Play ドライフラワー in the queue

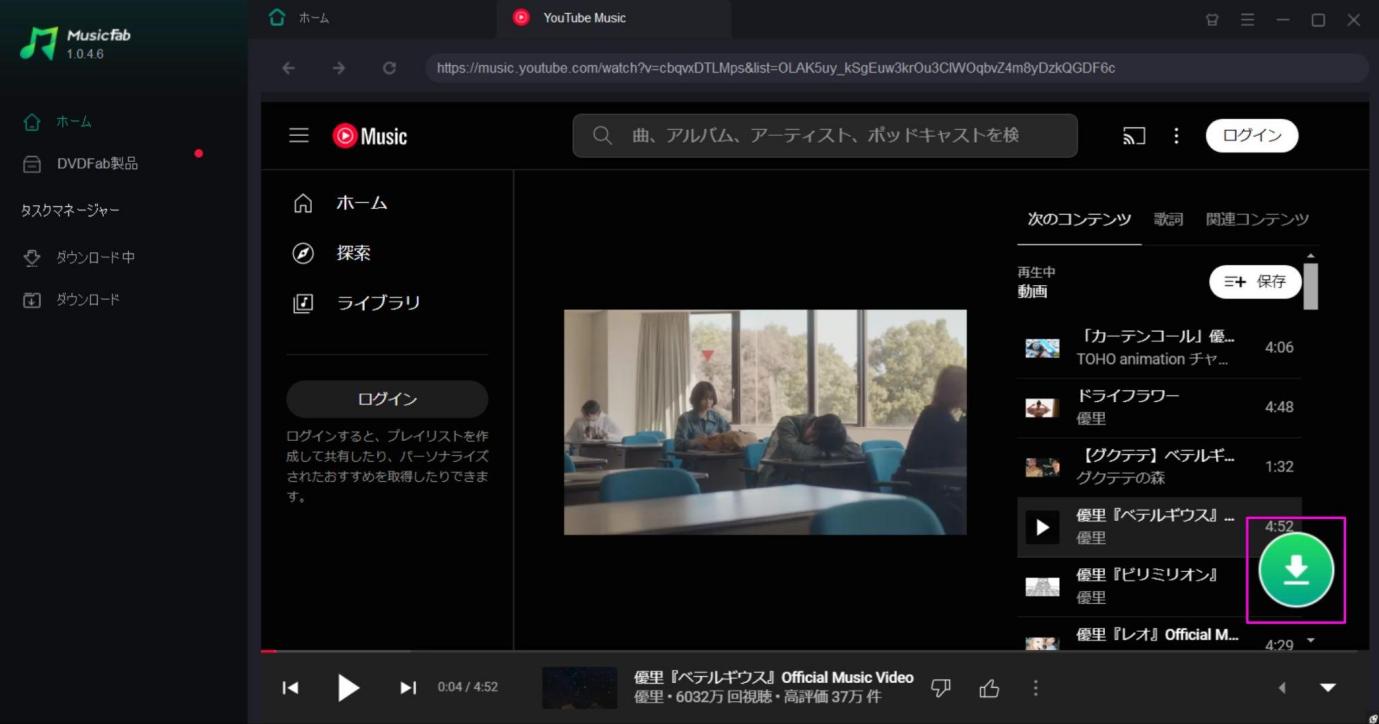1159,407
